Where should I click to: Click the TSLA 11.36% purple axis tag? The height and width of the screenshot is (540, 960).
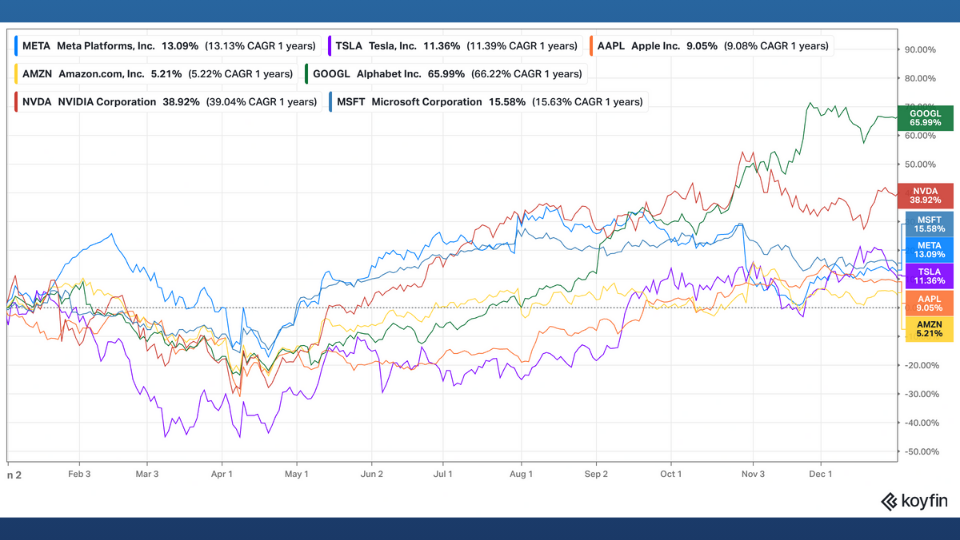(x=925, y=276)
